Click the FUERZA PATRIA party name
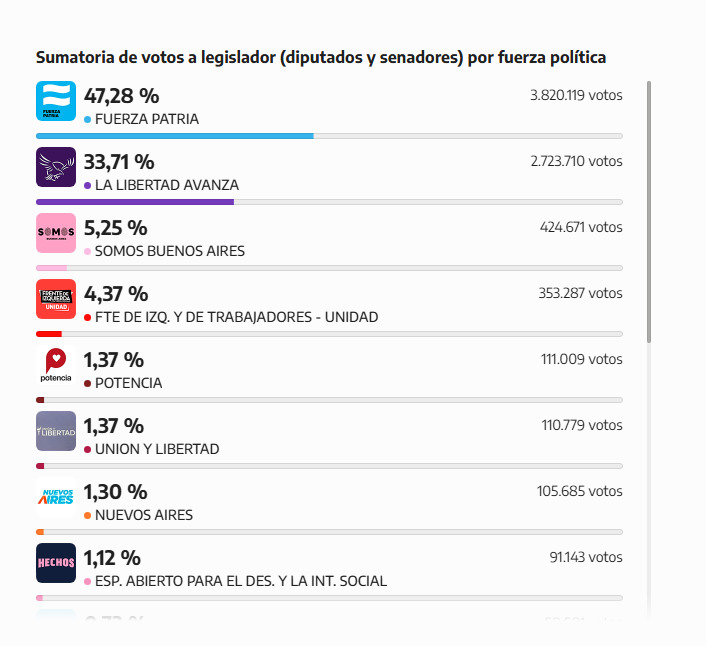The height and width of the screenshot is (646, 706). [146, 119]
